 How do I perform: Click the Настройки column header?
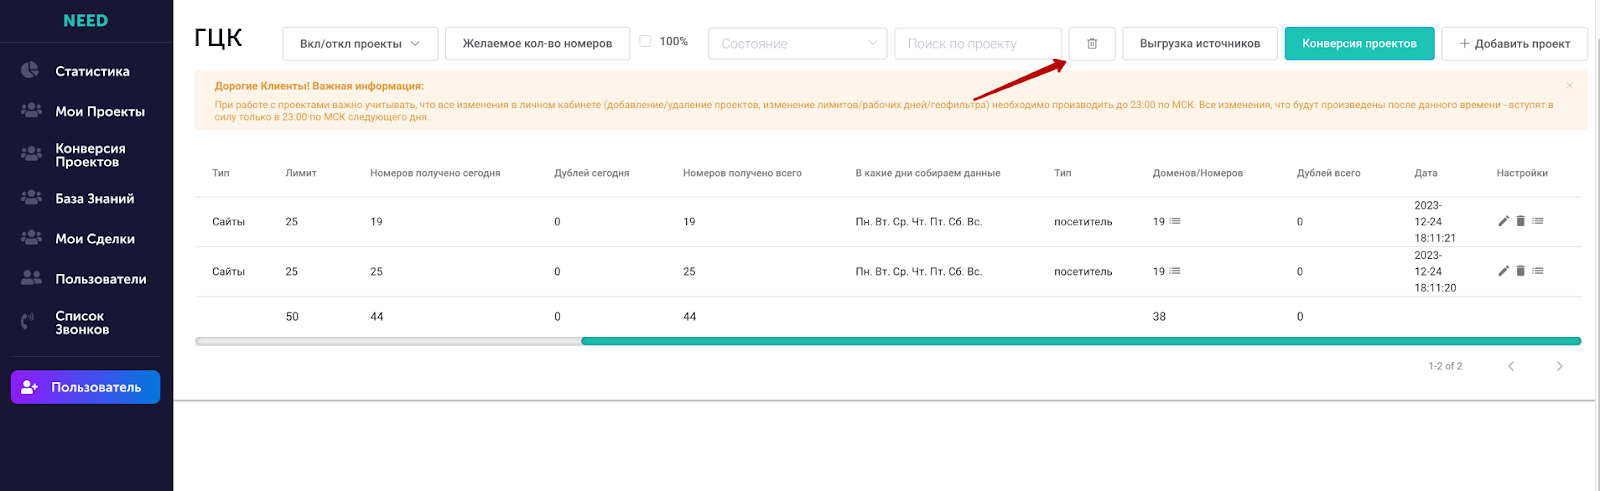point(1522,173)
